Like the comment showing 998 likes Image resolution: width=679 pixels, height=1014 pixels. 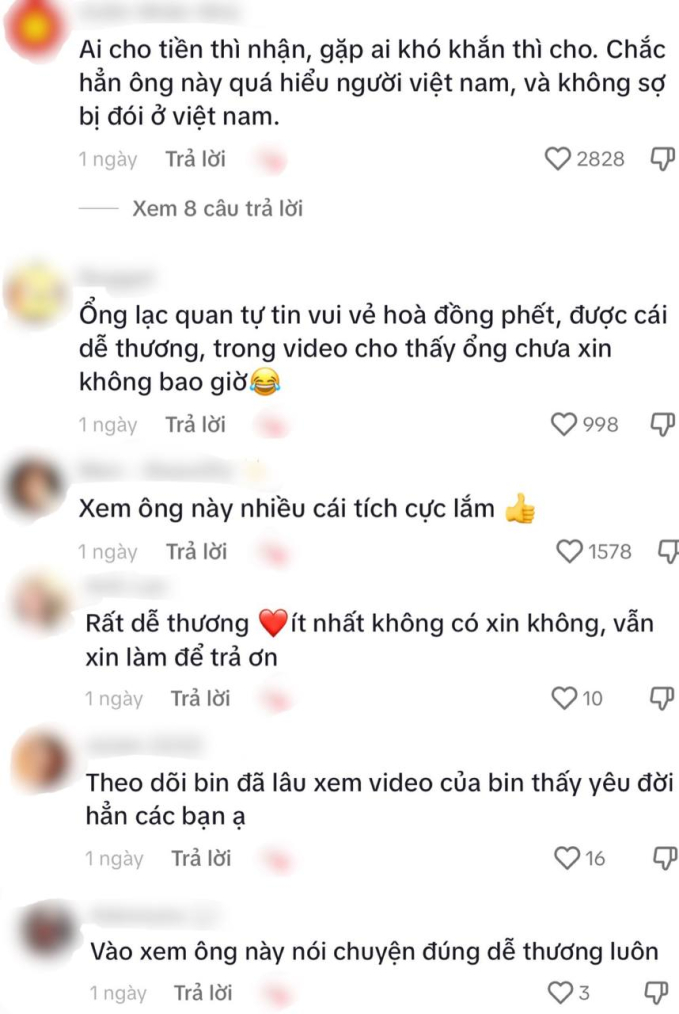[563, 424]
